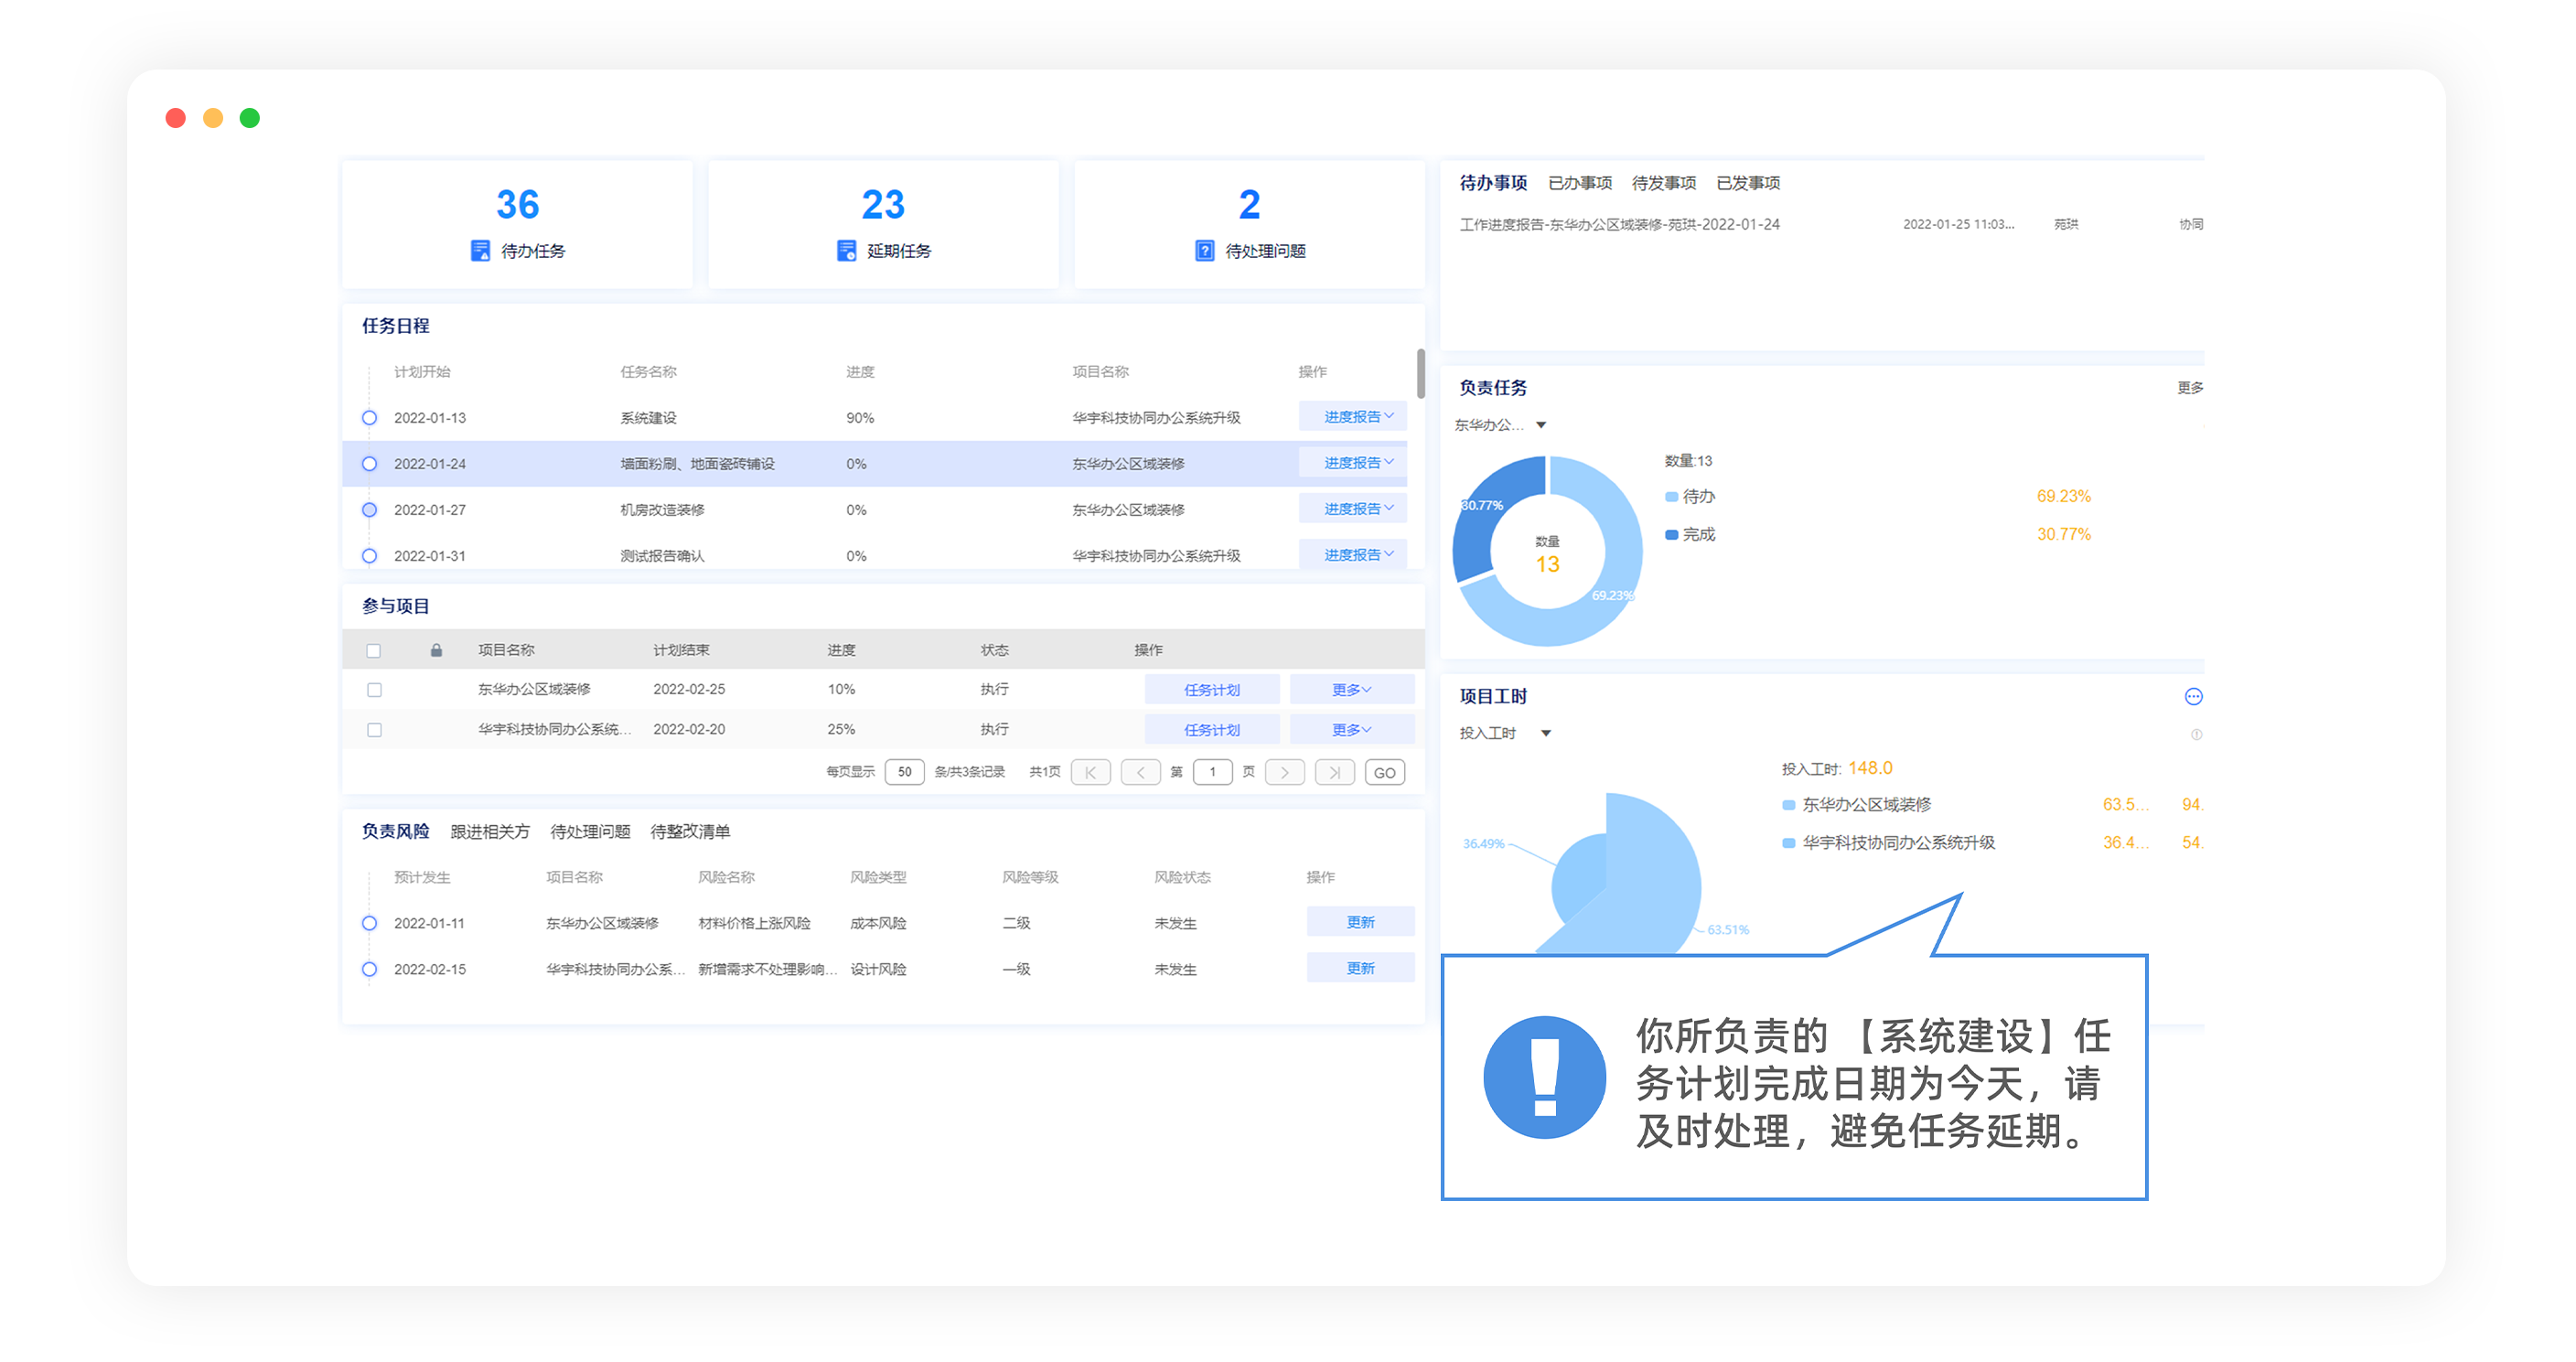The height and width of the screenshot is (1362, 2576).
Task: Click the 36 待办任务 count
Action: click(517, 205)
